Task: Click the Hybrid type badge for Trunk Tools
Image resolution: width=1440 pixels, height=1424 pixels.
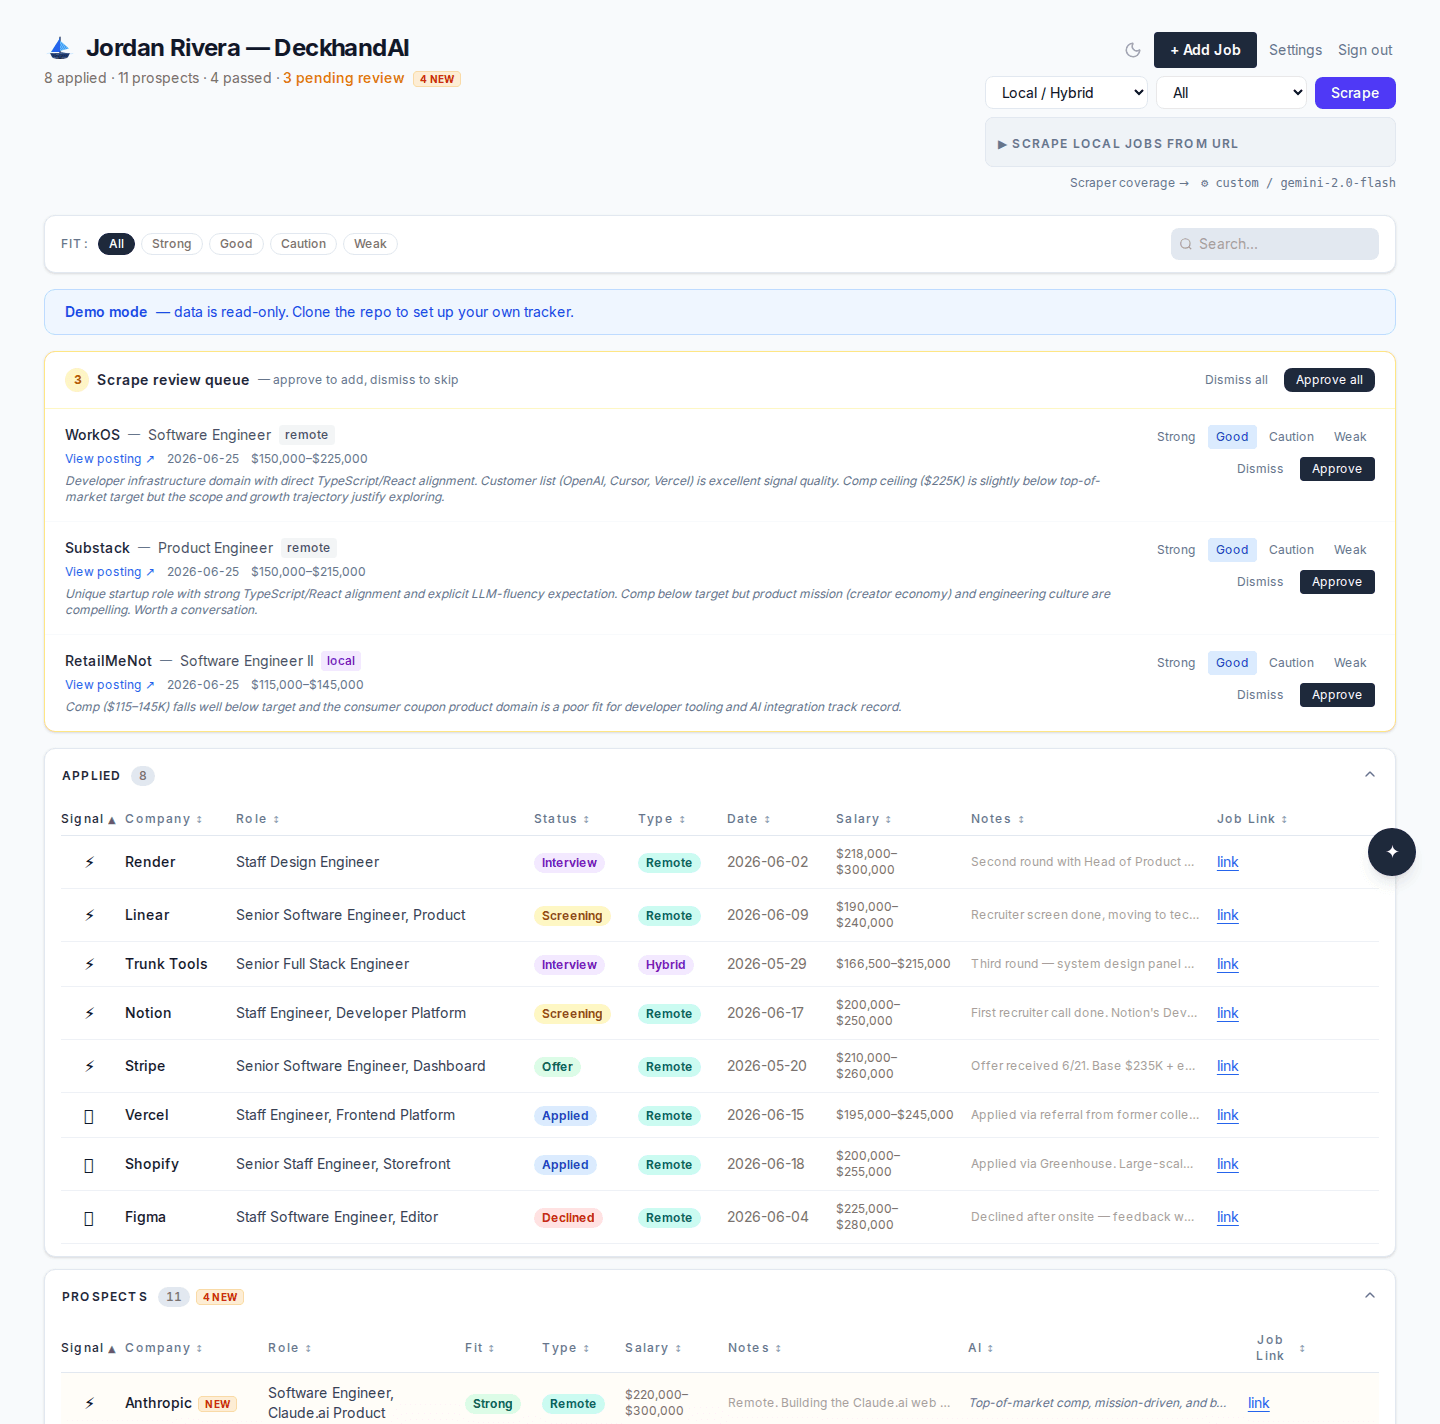Action: point(665,965)
